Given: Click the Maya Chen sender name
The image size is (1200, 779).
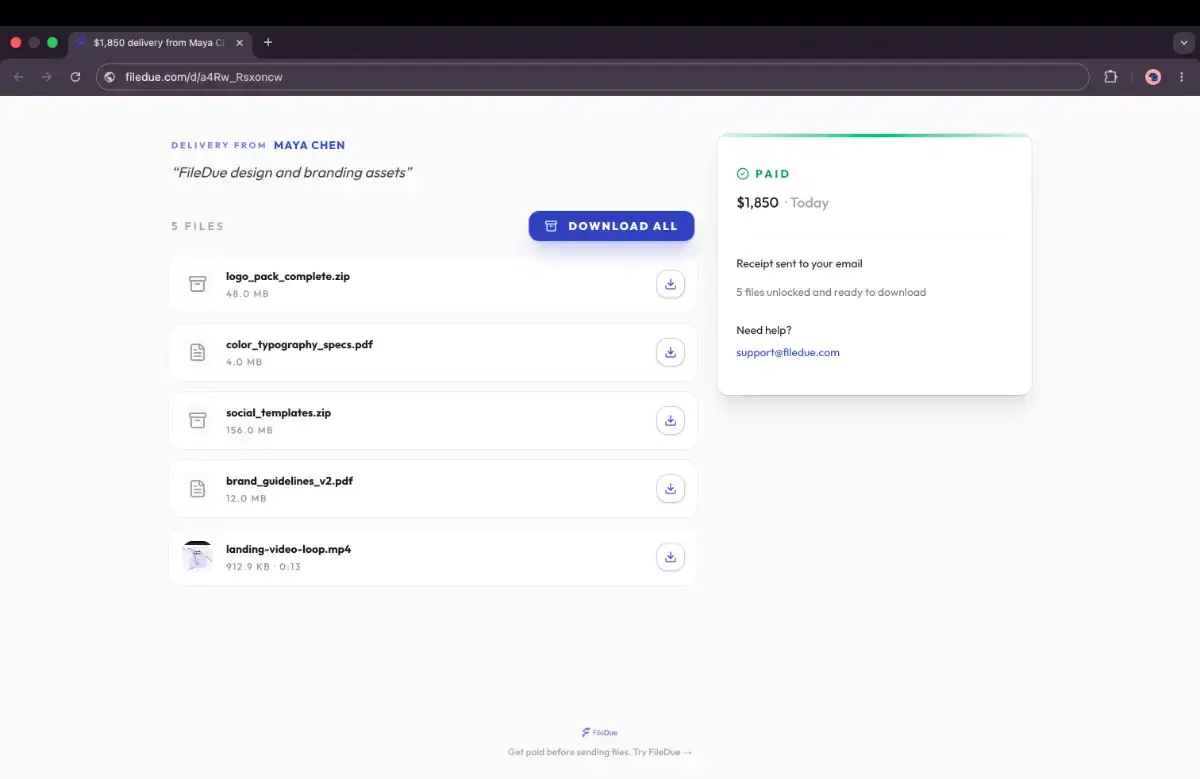Looking at the screenshot, I should 309,145.
